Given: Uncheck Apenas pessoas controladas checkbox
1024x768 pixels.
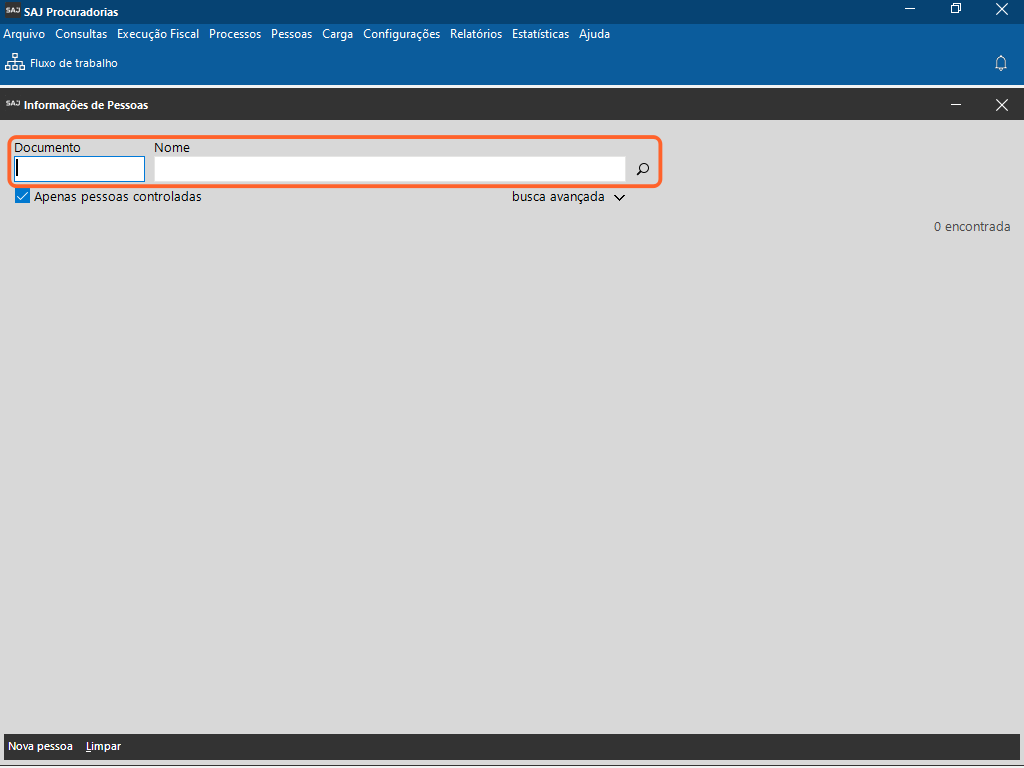Looking at the screenshot, I should pos(22,197).
